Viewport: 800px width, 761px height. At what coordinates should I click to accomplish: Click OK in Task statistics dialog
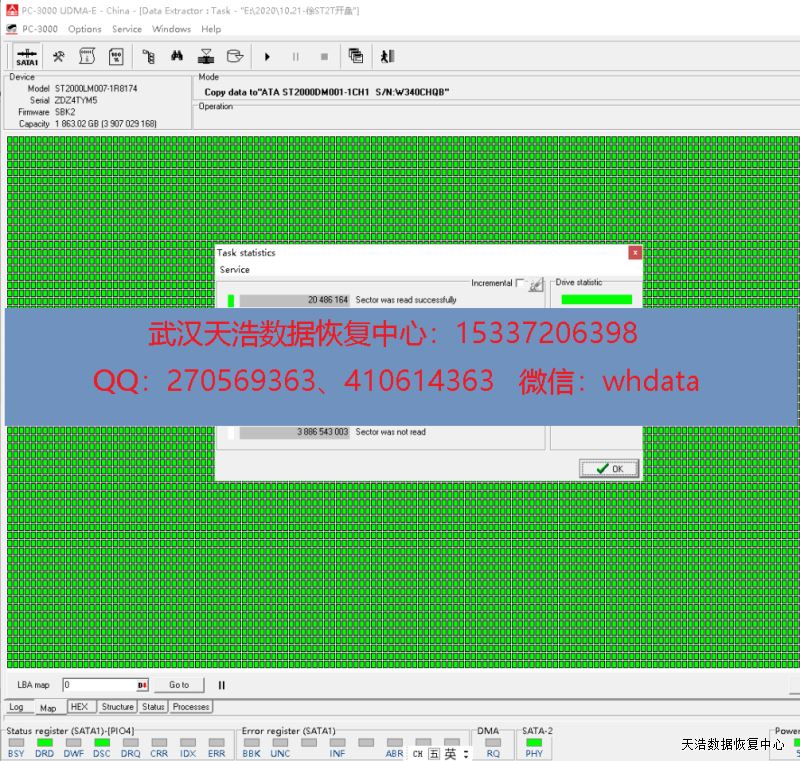pos(609,468)
